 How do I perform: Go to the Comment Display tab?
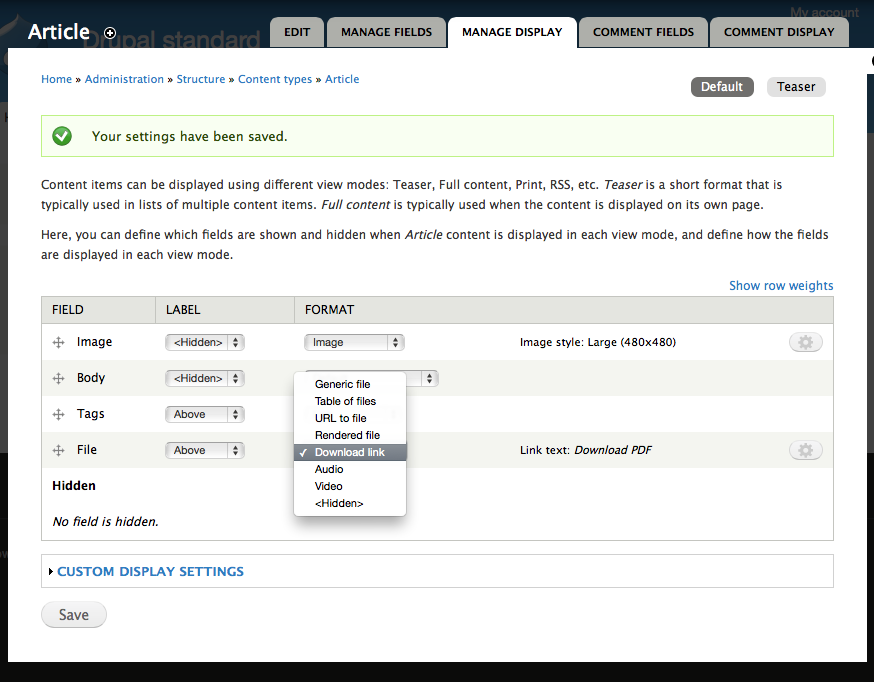coord(779,32)
